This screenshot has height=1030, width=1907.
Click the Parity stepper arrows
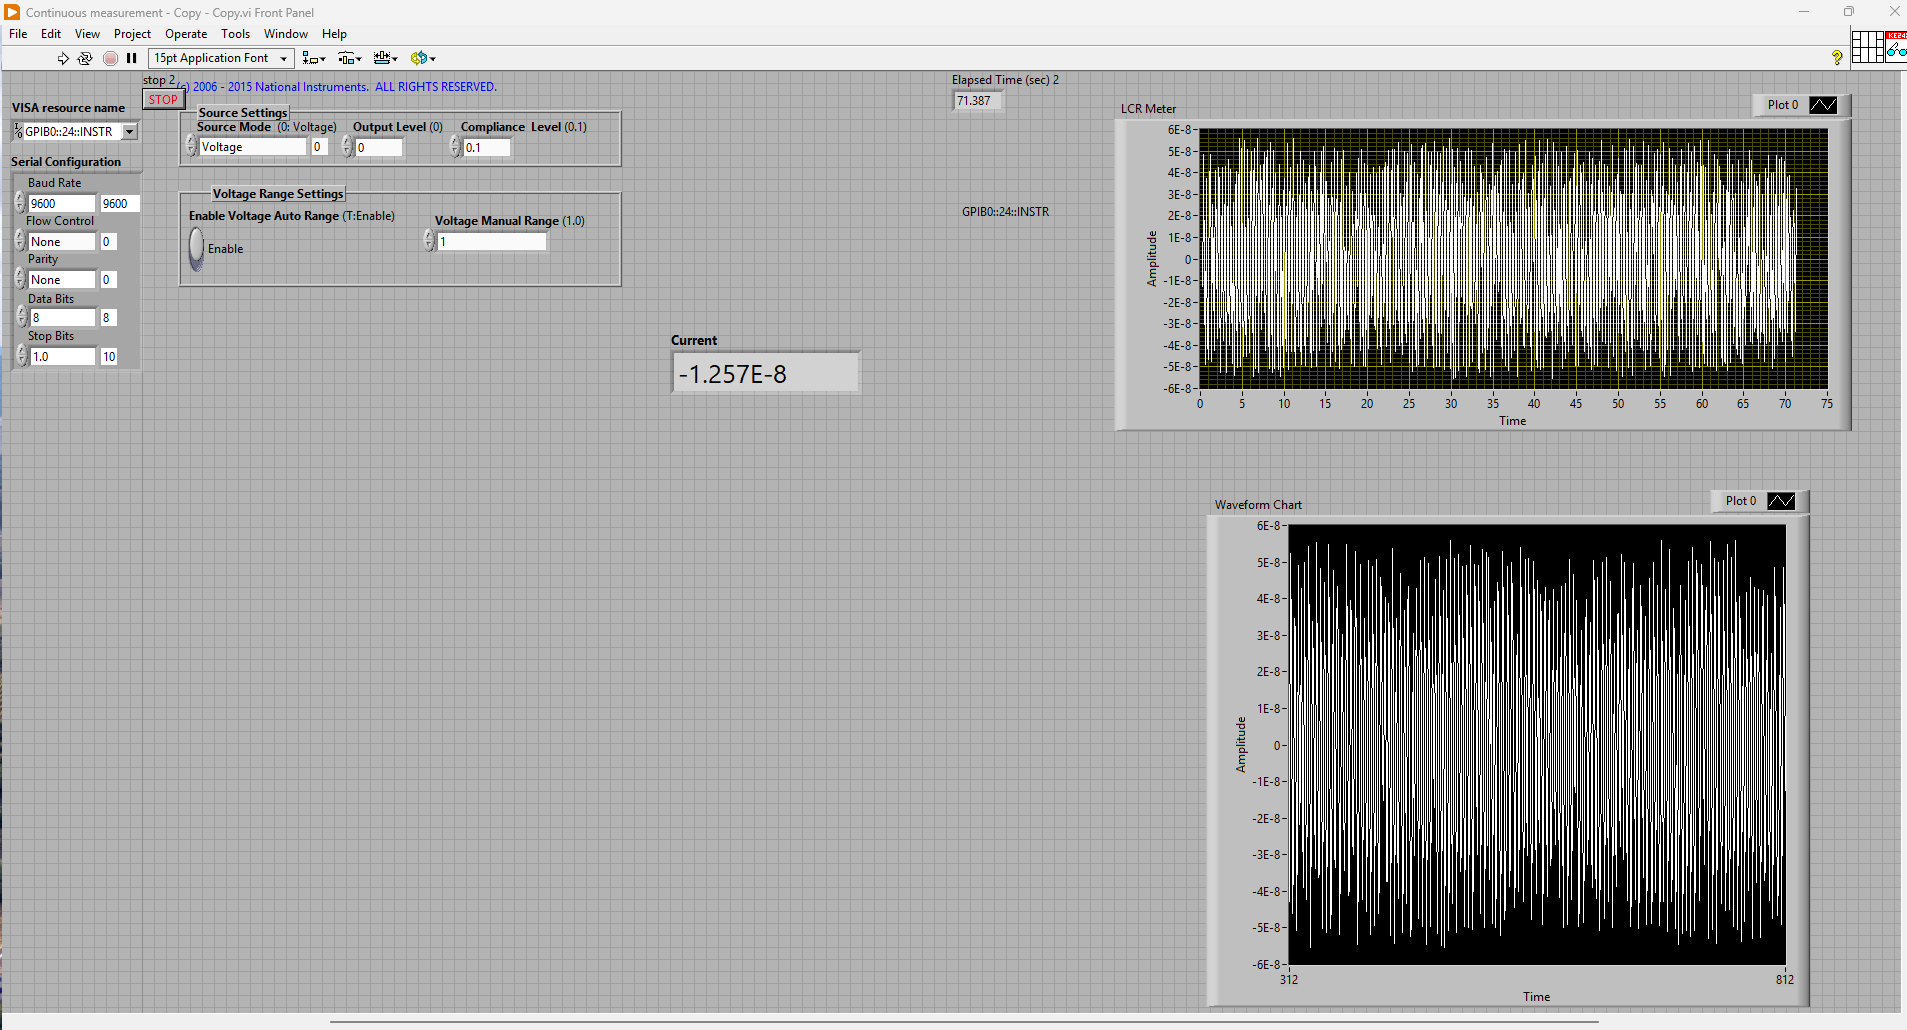[x=20, y=279]
